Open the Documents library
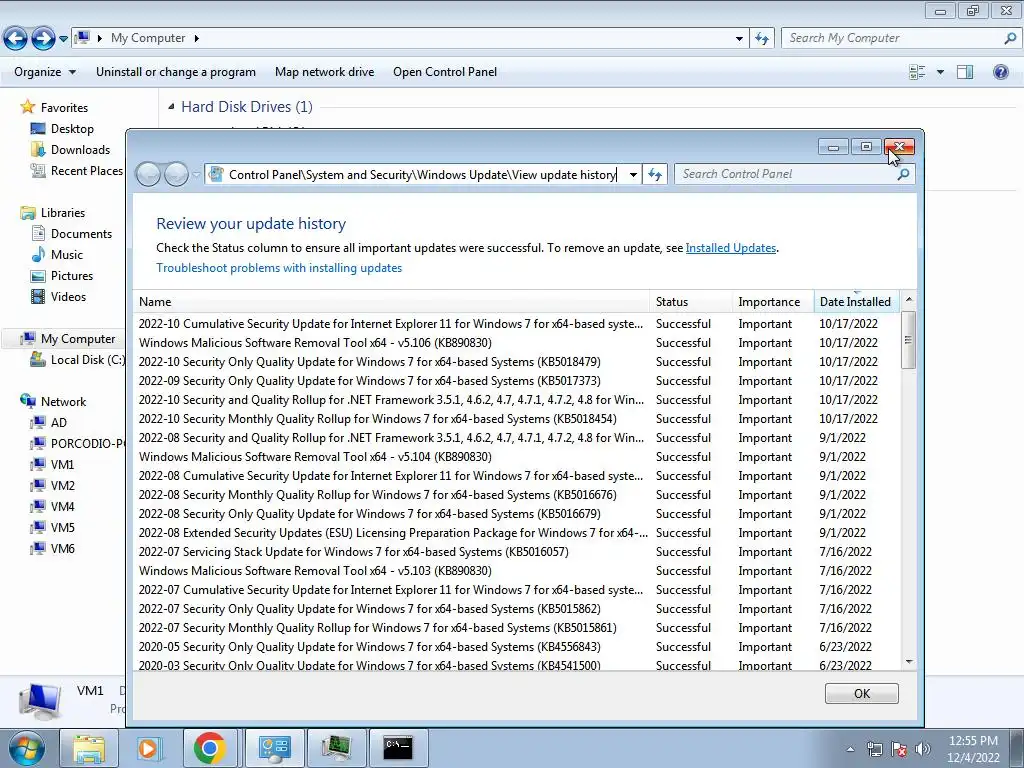This screenshot has height=768, width=1024. (x=81, y=234)
